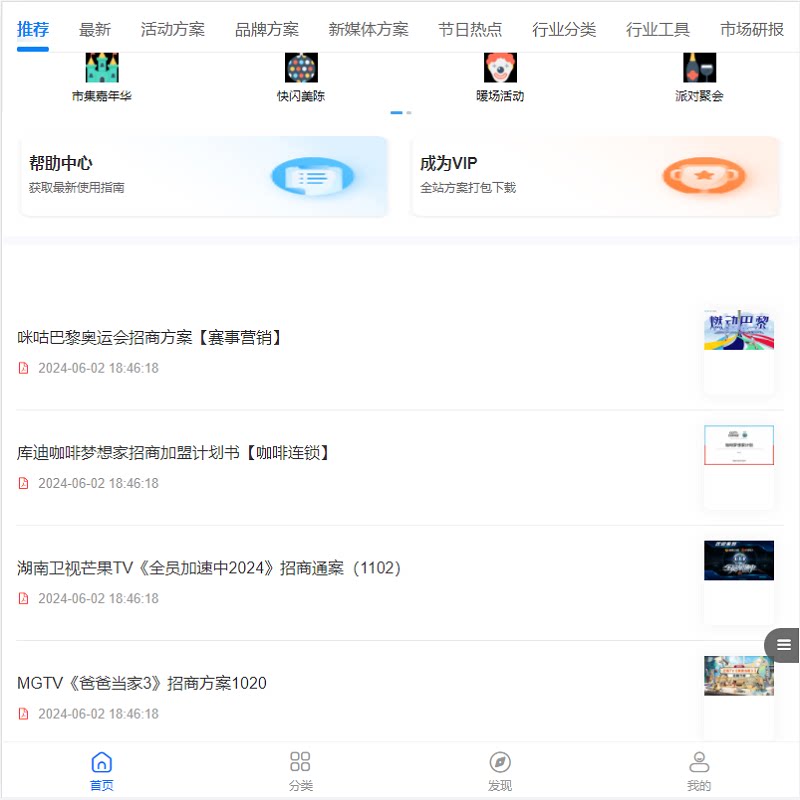The height and width of the screenshot is (800, 800).
Task: Click the 获取最新使用指南 subtitle
Action: [77, 188]
